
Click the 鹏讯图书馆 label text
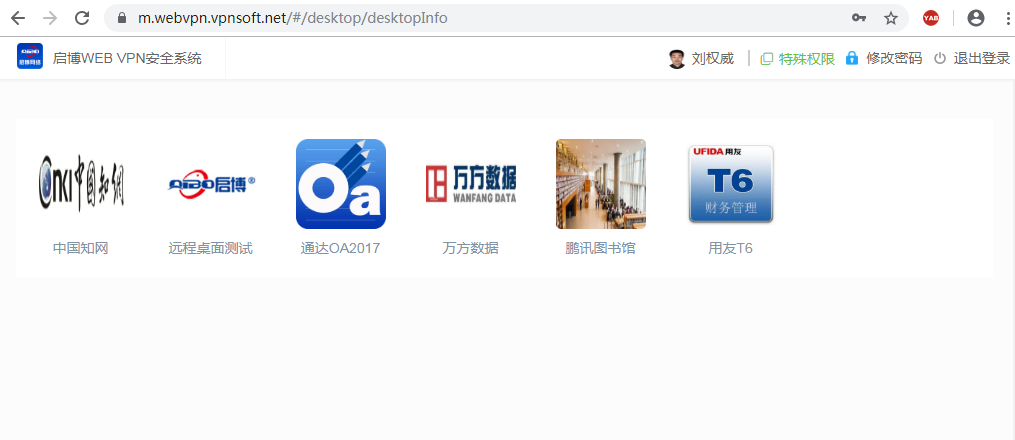pyautogui.click(x=601, y=248)
